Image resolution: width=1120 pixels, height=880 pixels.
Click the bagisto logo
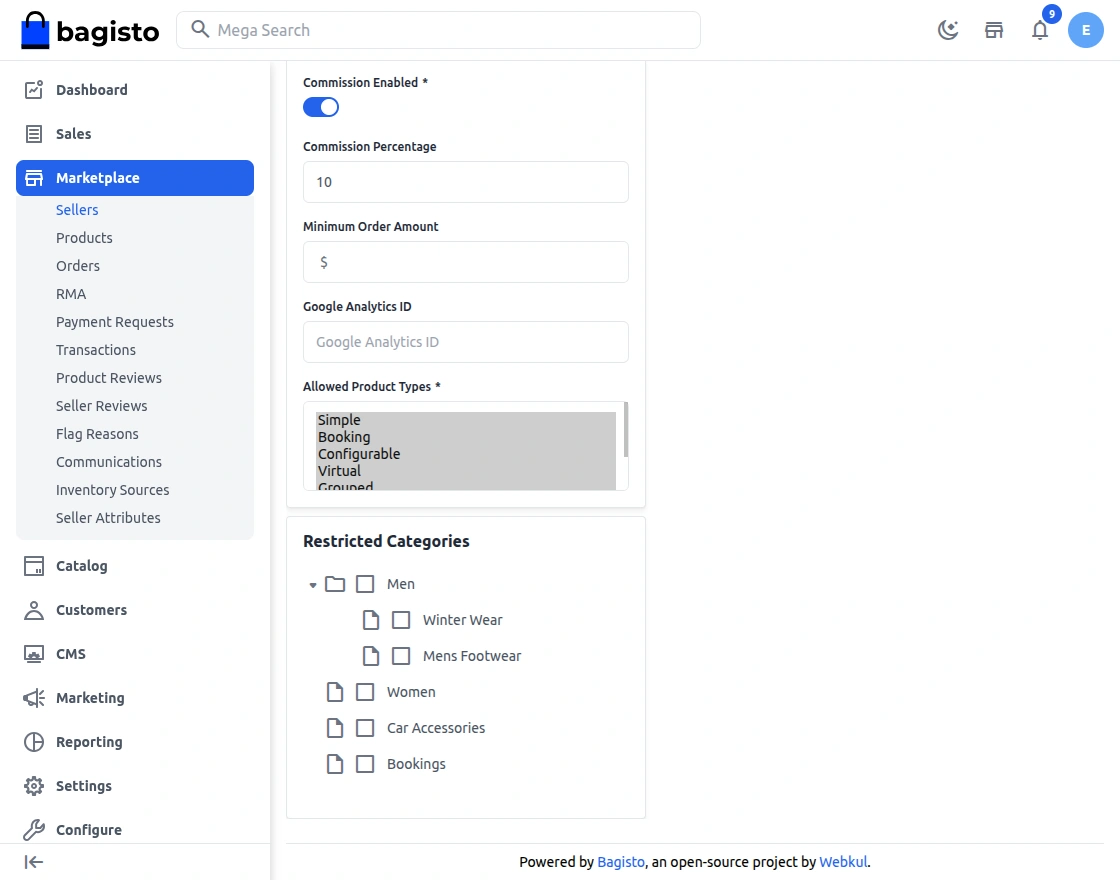click(x=90, y=30)
